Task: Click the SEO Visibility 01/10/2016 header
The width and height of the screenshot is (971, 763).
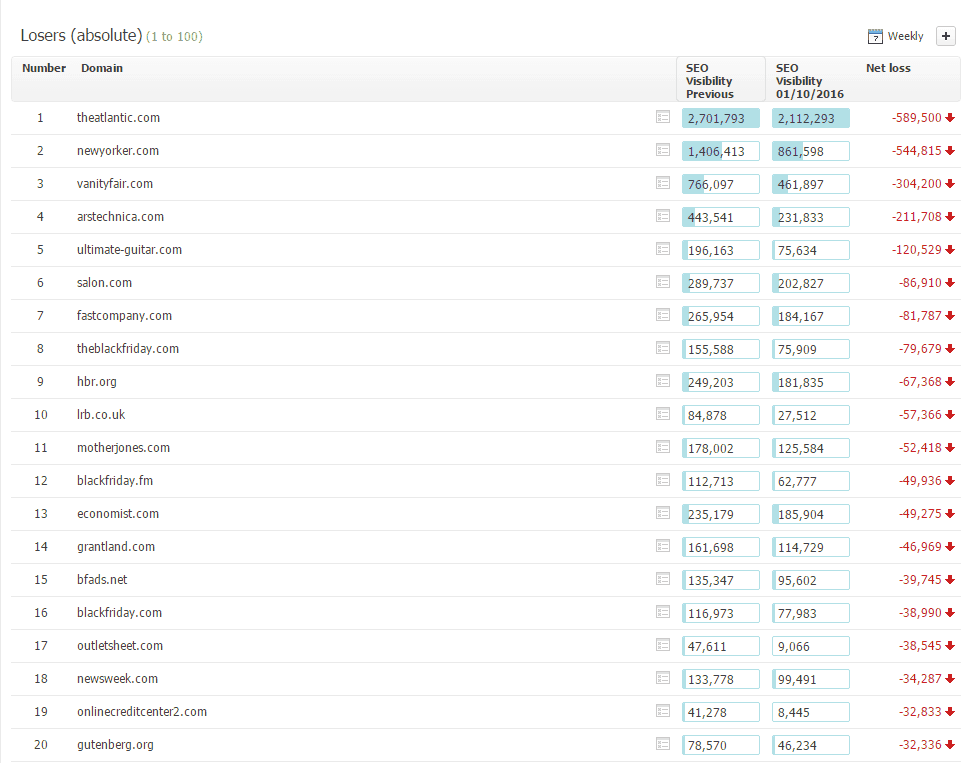Action: (x=809, y=81)
